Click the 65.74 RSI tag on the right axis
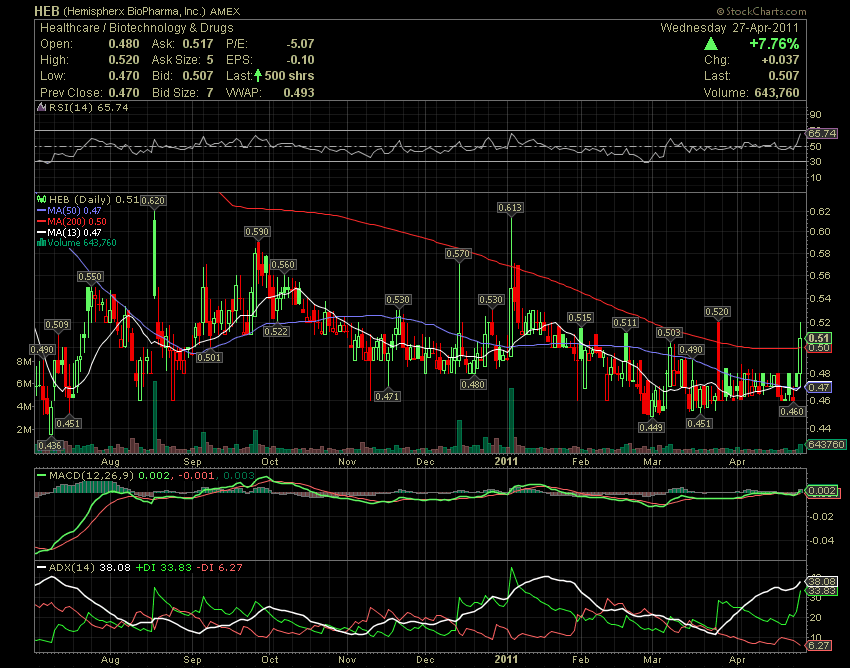 pos(822,133)
